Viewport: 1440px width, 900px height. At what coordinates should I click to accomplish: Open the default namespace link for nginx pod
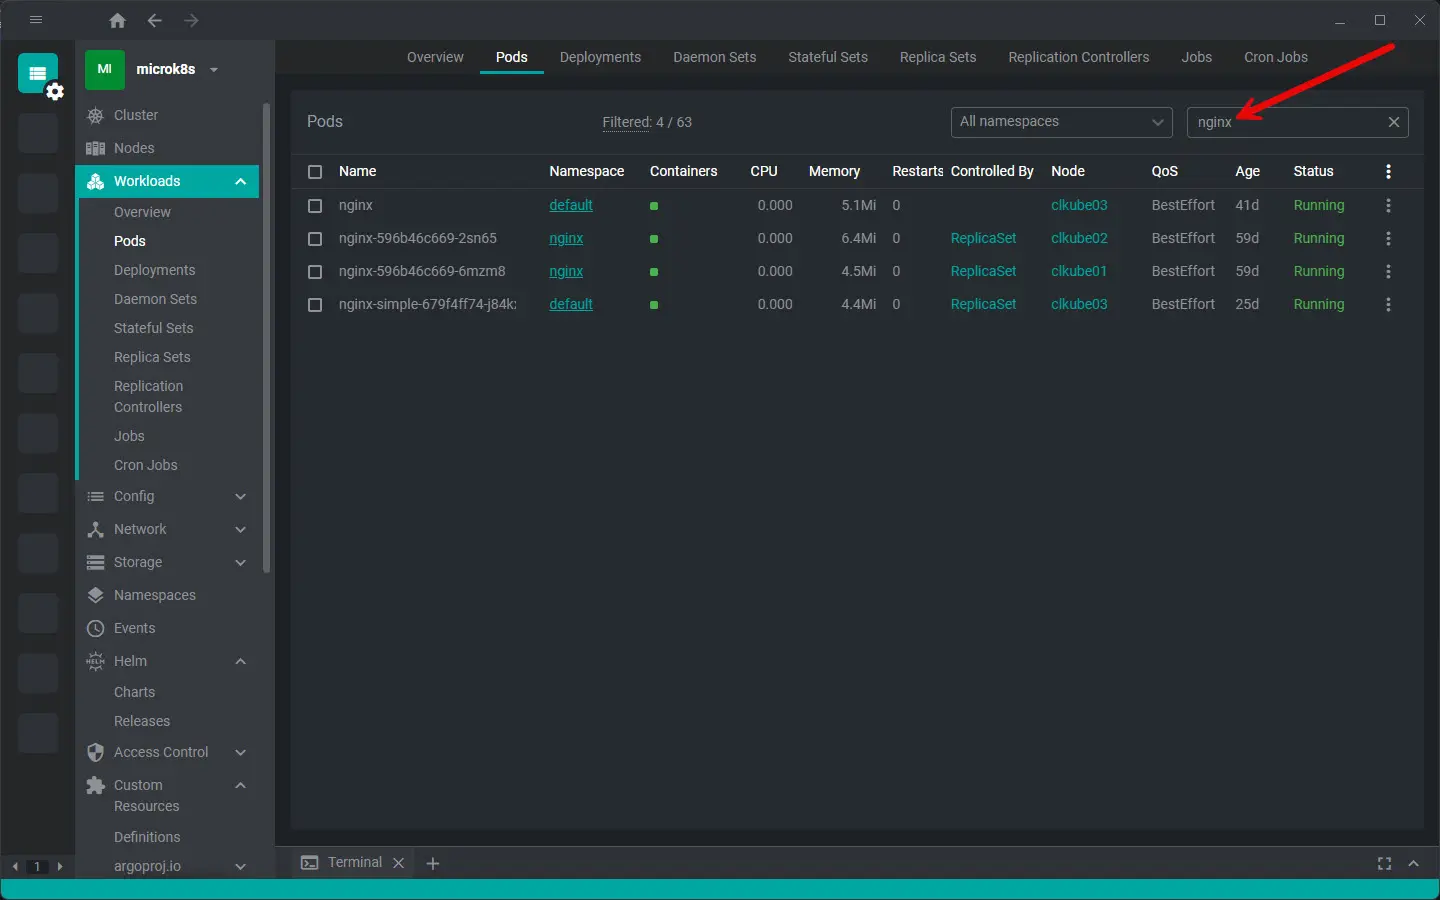coord(571,205)
